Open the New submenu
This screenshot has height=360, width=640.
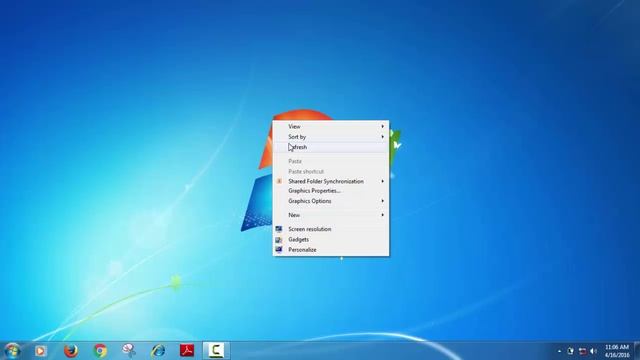click(331, 215)
